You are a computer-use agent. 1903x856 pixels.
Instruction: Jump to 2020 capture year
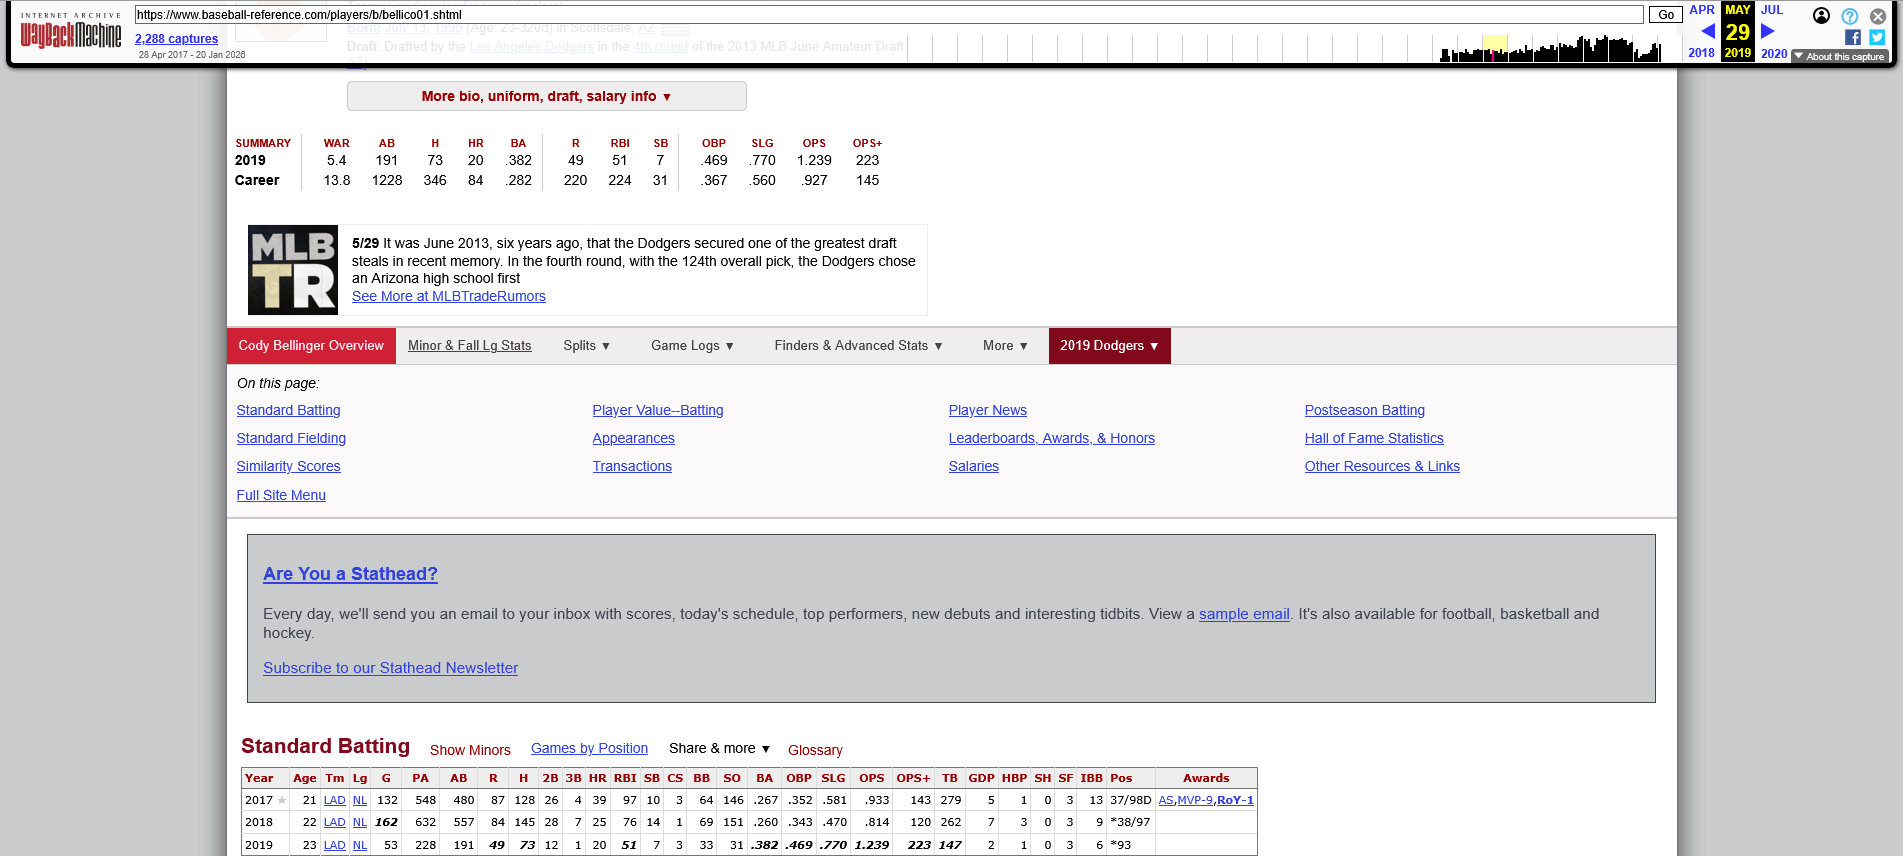[x=1774, y=53]
